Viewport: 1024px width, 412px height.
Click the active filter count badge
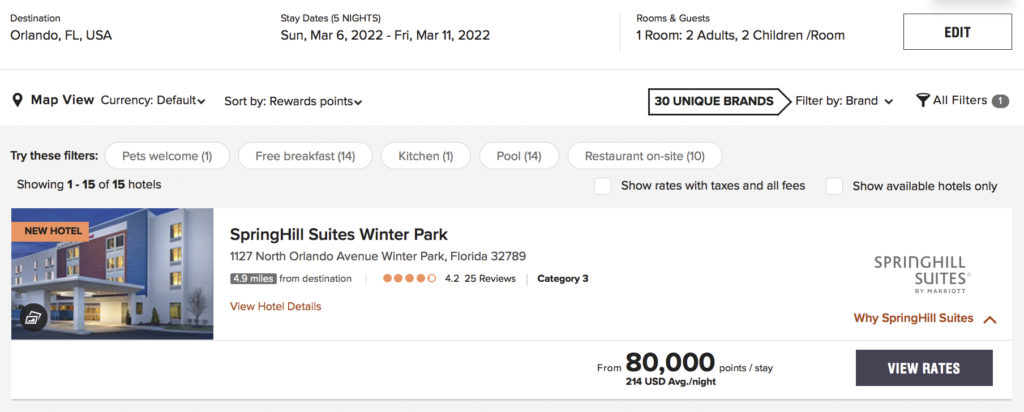point(1000,101)
